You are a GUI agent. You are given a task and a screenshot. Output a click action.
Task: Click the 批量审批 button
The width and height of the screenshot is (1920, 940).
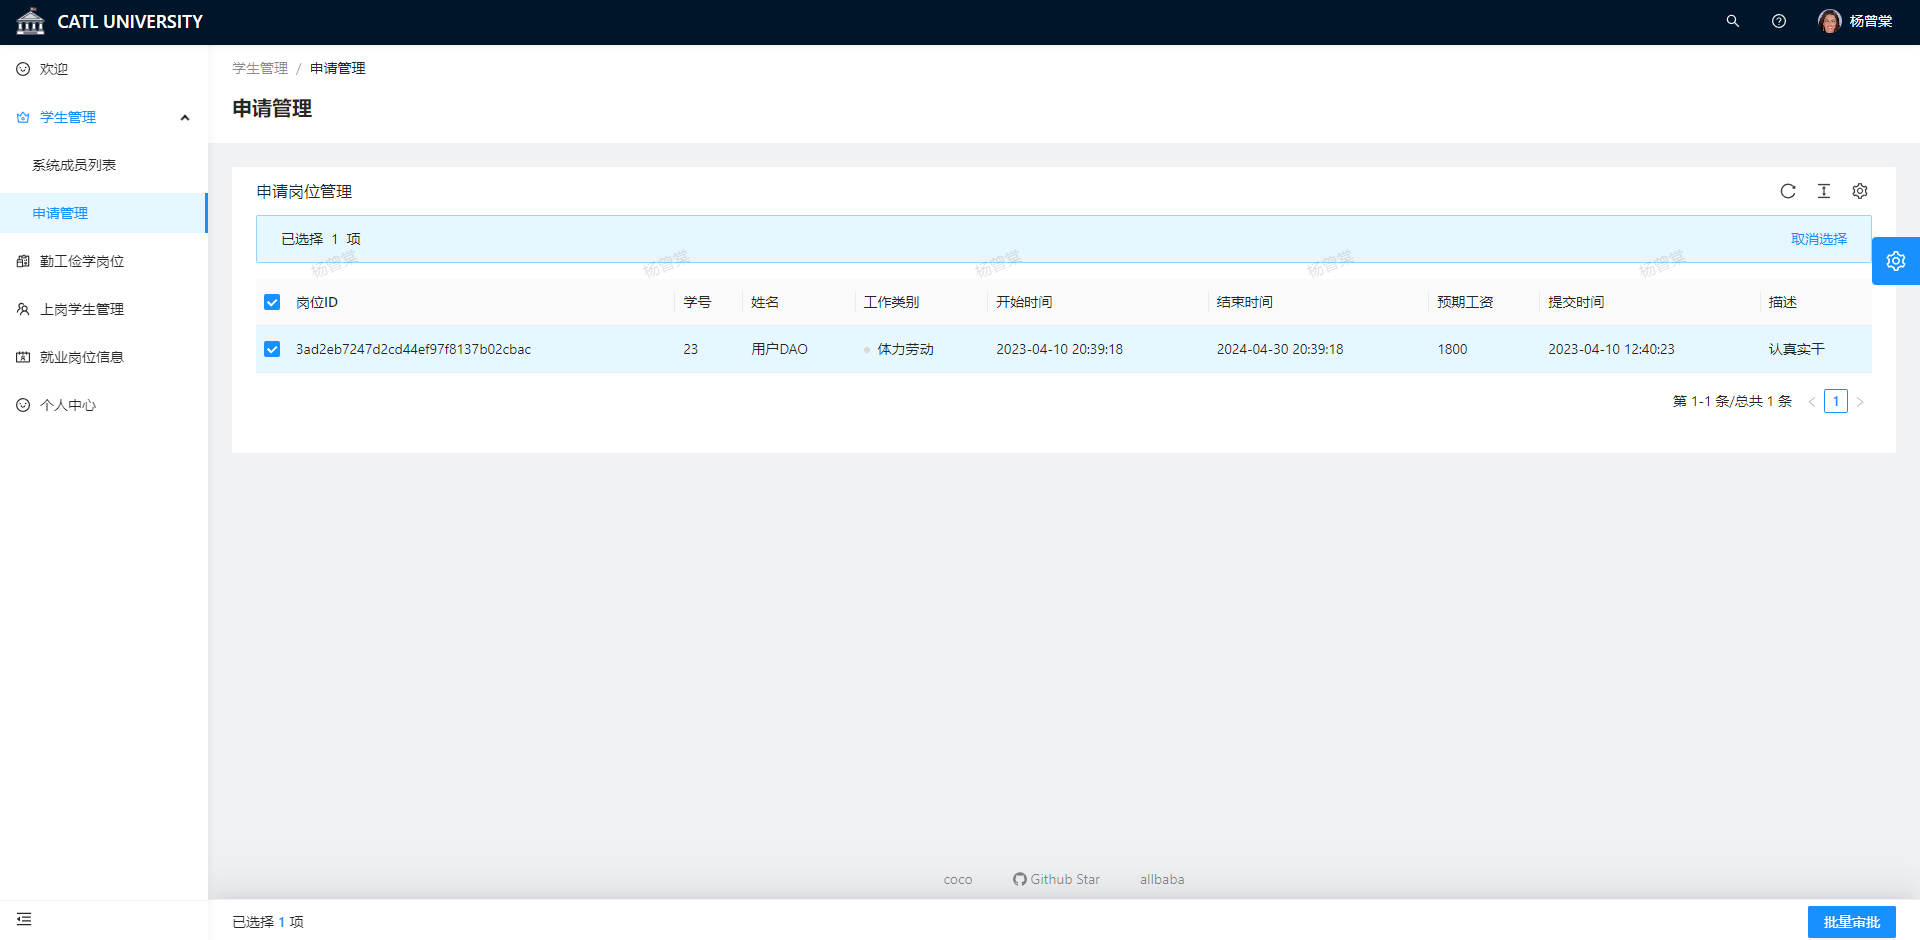1852,922
